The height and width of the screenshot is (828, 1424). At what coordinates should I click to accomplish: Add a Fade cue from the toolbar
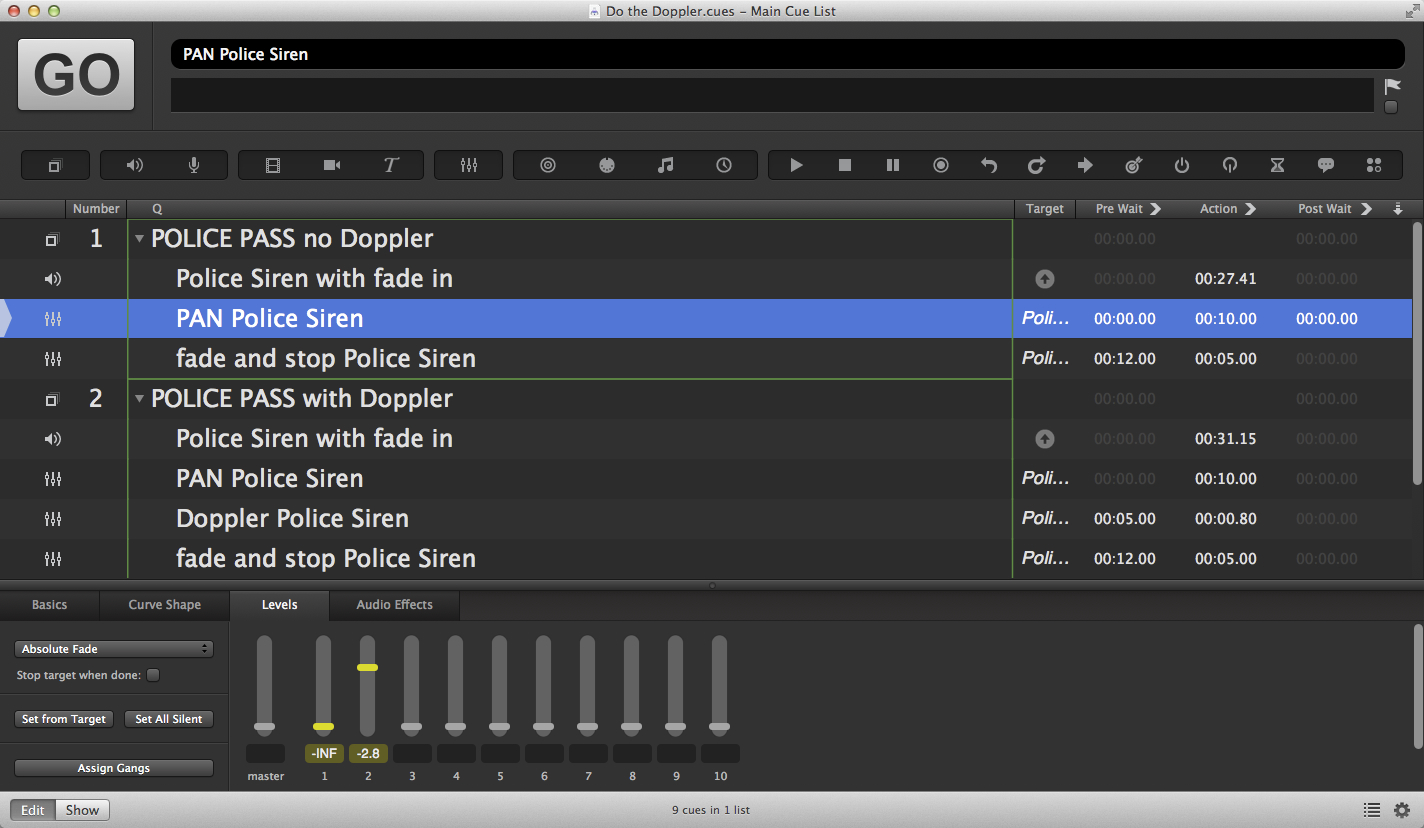[468, 165]
